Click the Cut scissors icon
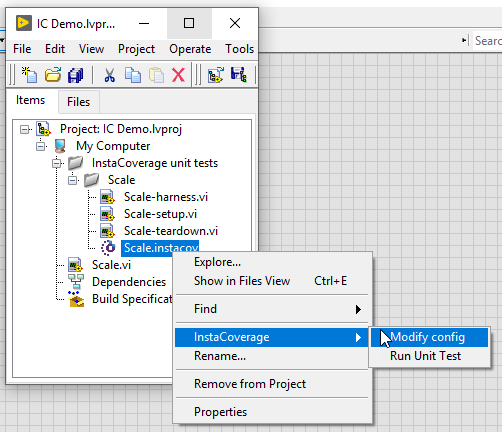This screenshot has height=432, width=502. (110, 75)
